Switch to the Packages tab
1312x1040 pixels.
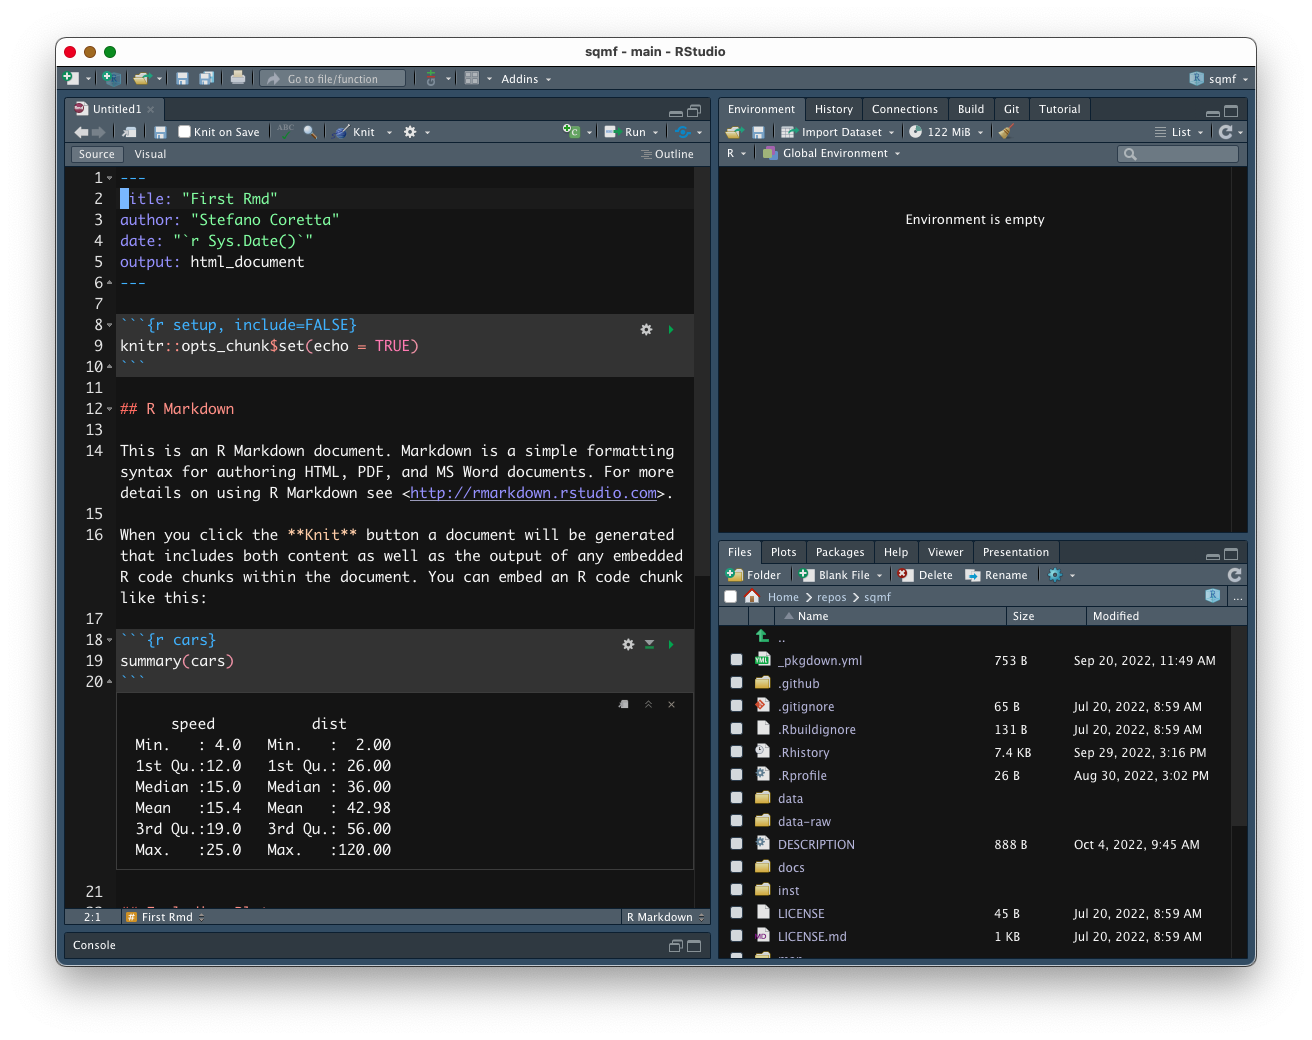click(x=839, y=552)
